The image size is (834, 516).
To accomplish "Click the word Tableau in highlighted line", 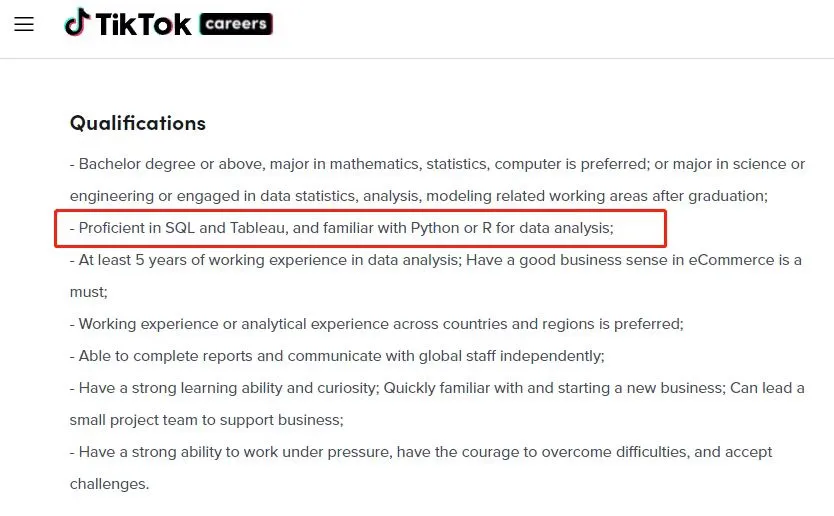I will tap(259, 228).
